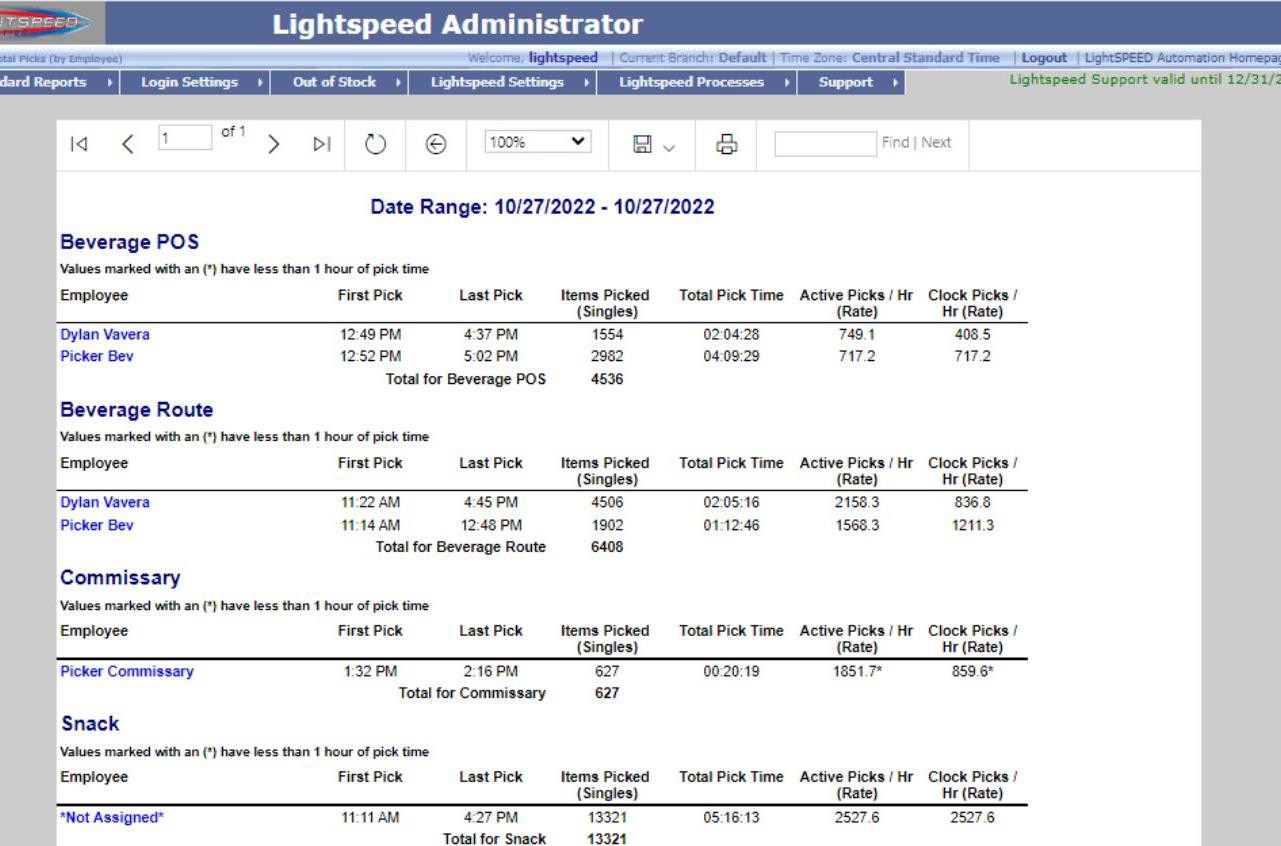Click active picks rate 2158.3
This screenshot has width=1281, height=846.
[x=857, y=502]
